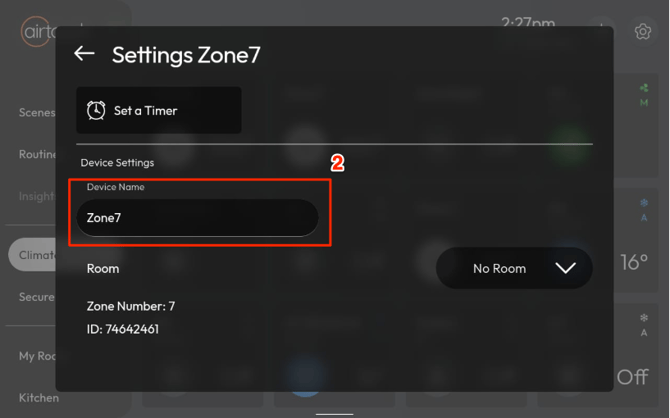
Task: Select Kitchen in the sidebar
Action: tap(39, 397)
